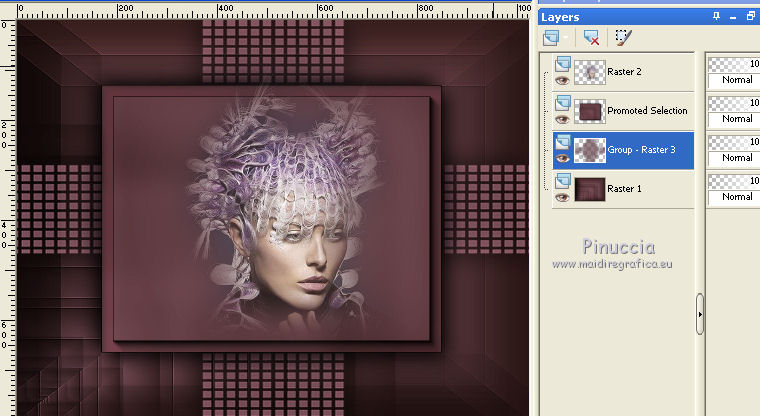
Task: Select the Promoted Selection layer name
Action: tap(647, 111)
